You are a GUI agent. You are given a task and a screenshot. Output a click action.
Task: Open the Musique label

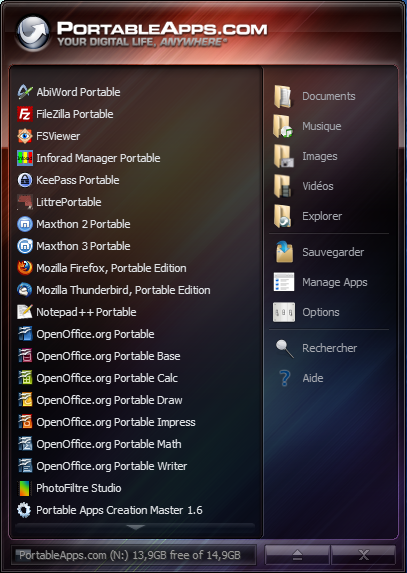[322, 126]
